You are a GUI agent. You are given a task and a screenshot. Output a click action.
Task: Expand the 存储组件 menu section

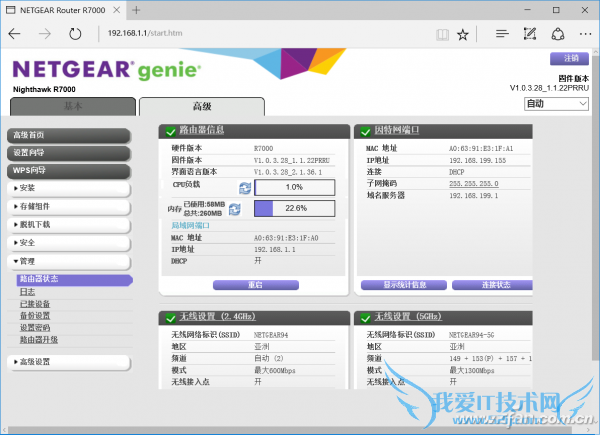click(x=69, y=206)
